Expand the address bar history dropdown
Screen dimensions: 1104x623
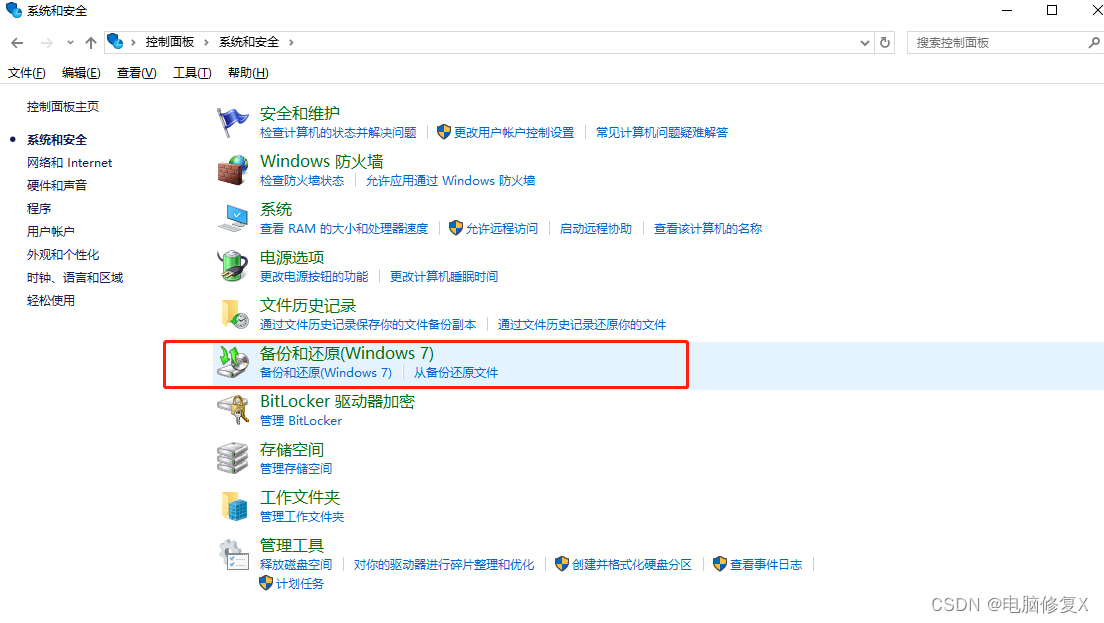[865, 43]
